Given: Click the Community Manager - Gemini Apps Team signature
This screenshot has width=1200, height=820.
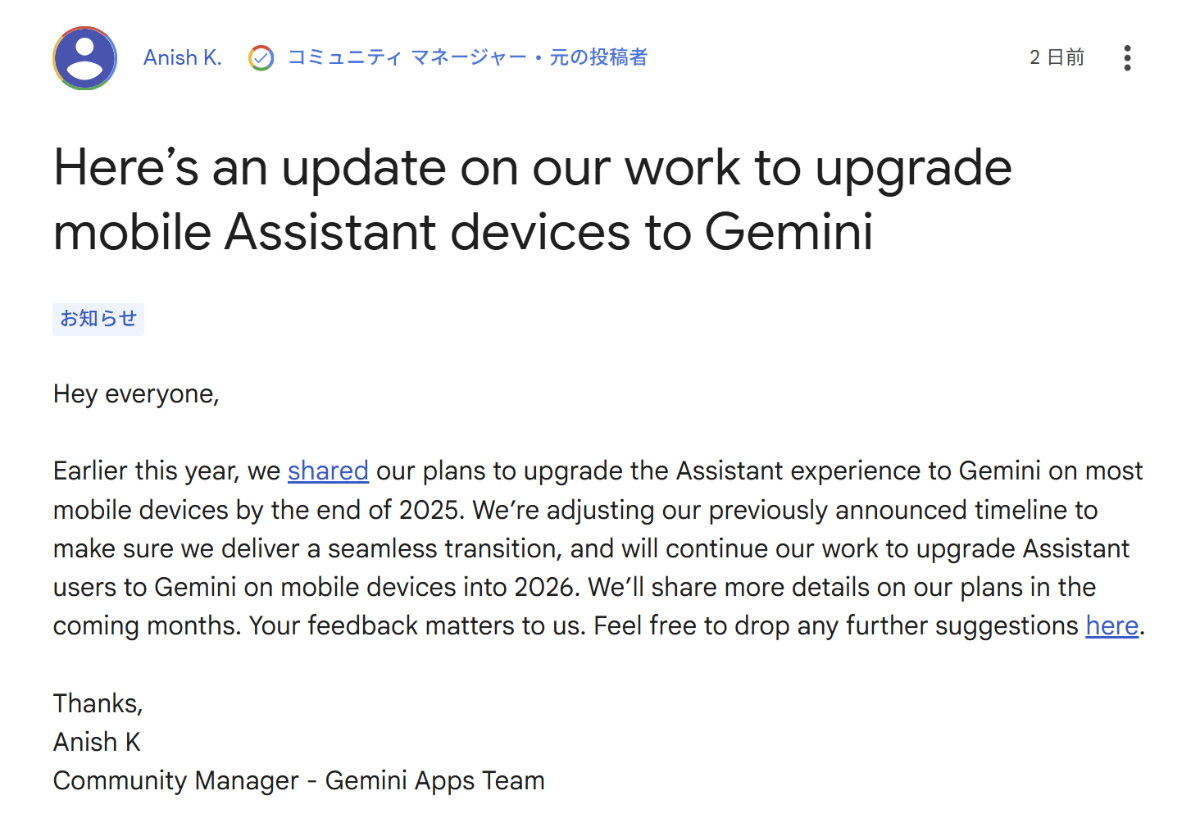Looking at the screenshot, I should [x=298, y=780].
